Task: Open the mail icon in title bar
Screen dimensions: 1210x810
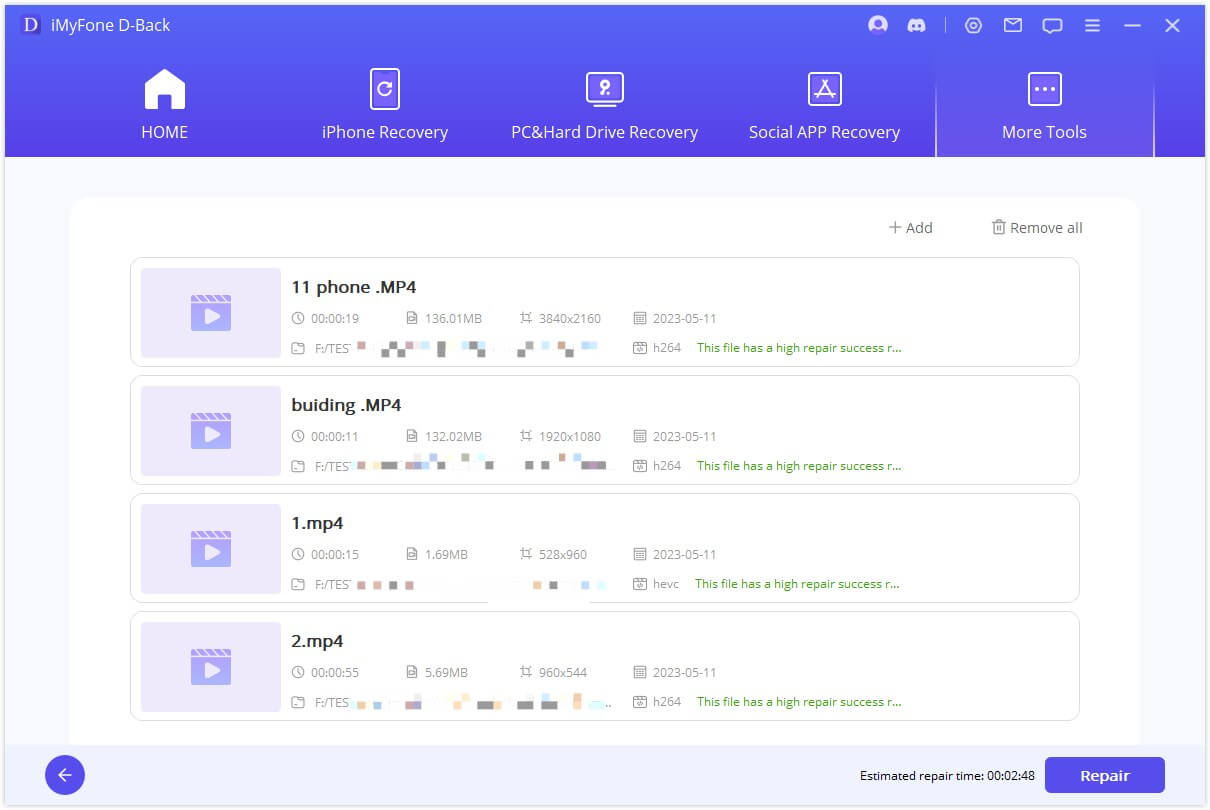Action: (x=1013, y=26)
